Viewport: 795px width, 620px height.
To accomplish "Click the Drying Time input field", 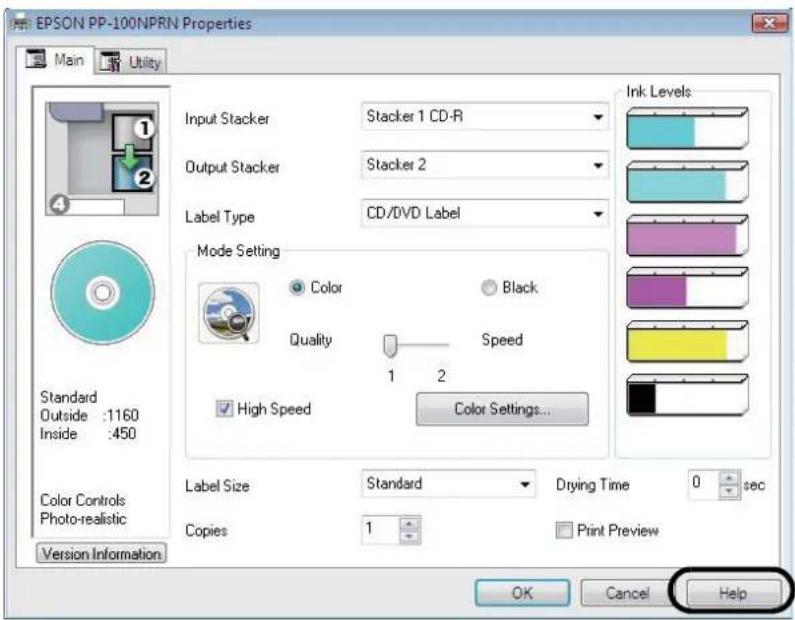I will point(704,484).
